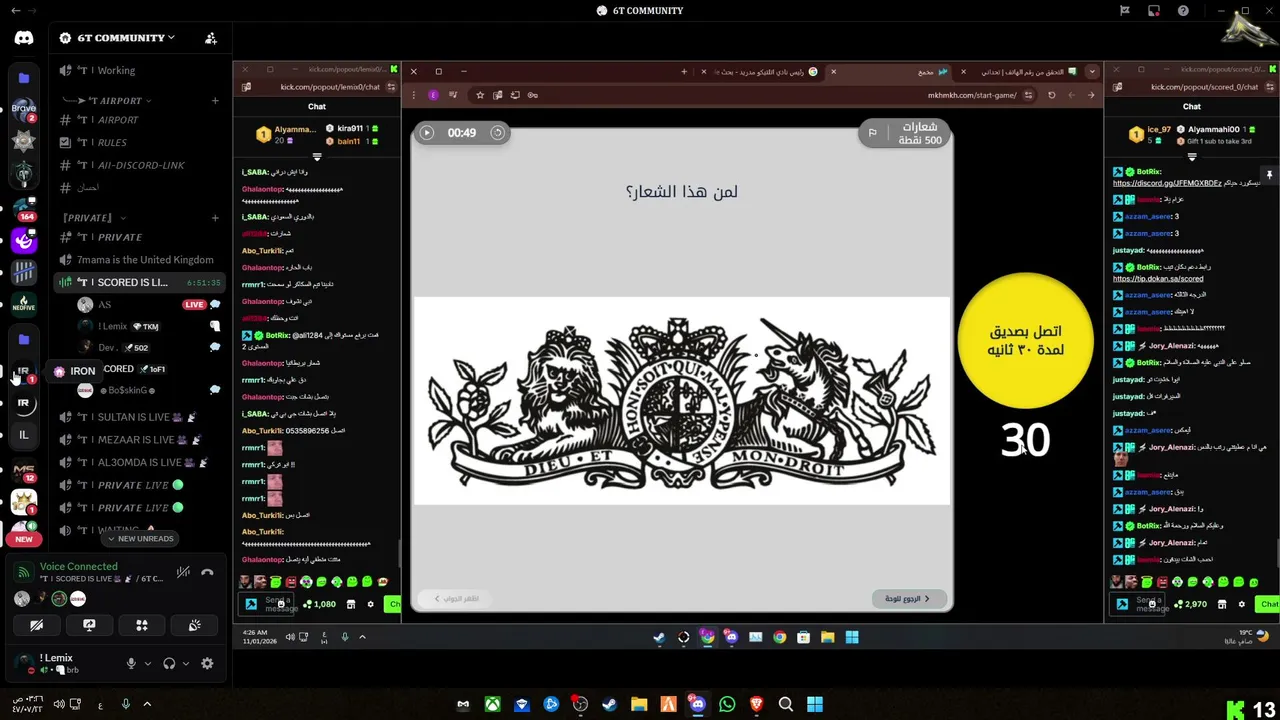Screen dimensions: 1280x720
Task: Click the return to board button
Action: tap(908, 599)
